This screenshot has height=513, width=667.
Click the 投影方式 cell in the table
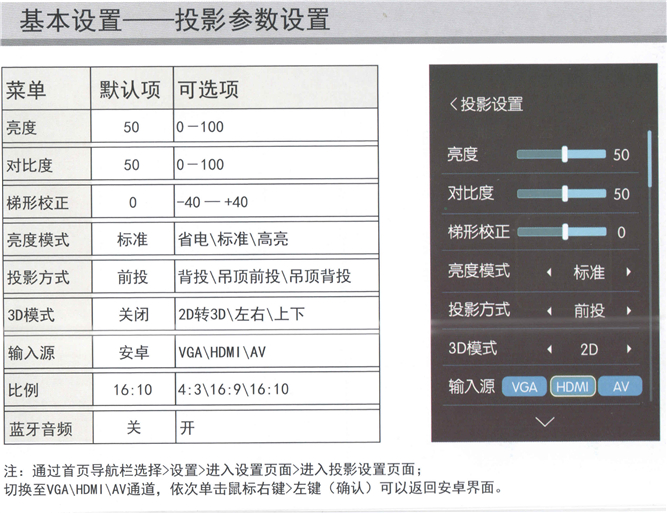point(48,277)
